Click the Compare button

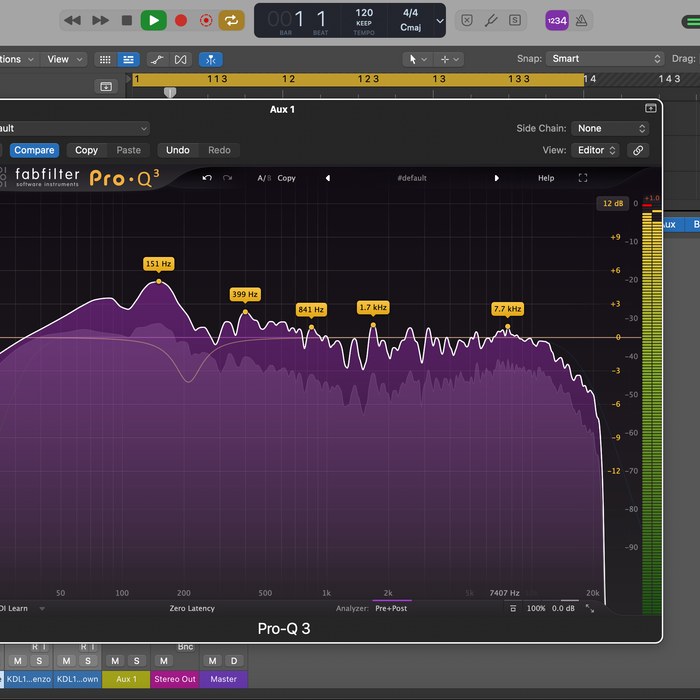coord(34,150)
